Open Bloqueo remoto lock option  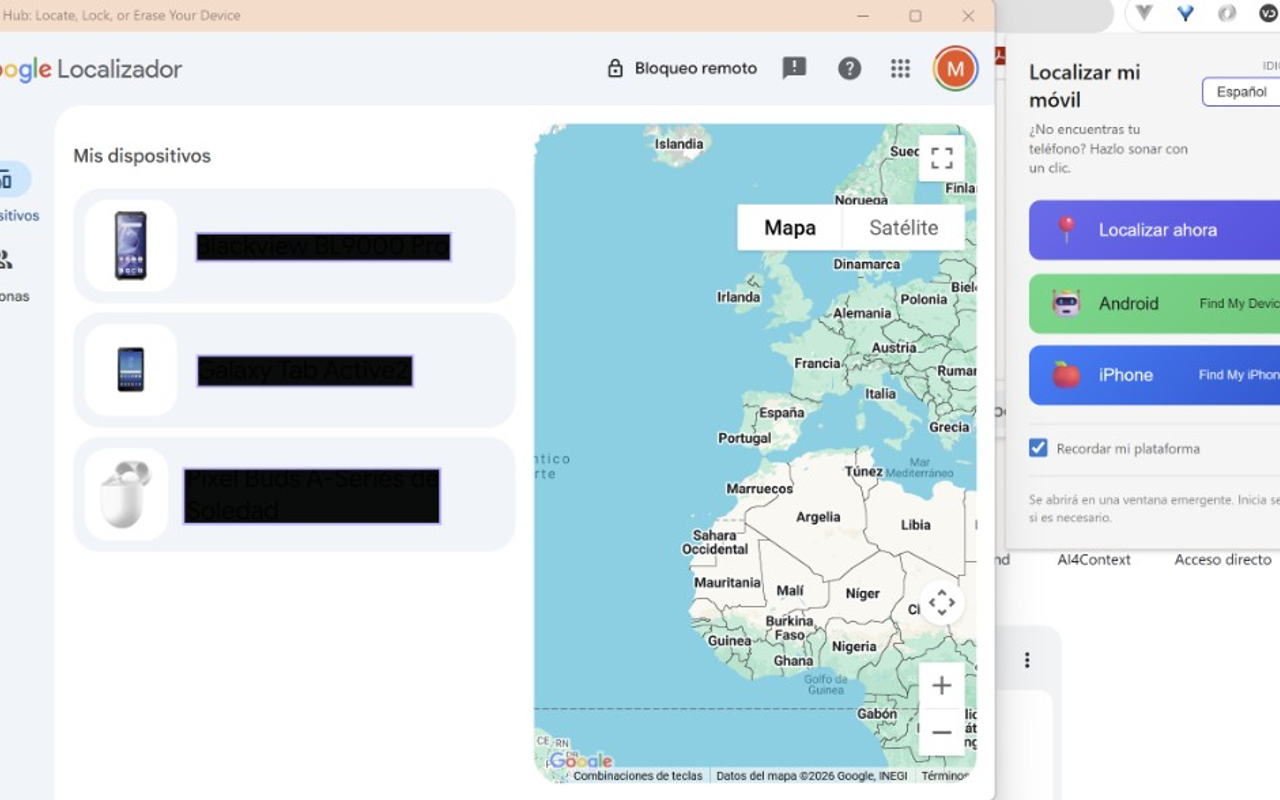tap(682, 68)
